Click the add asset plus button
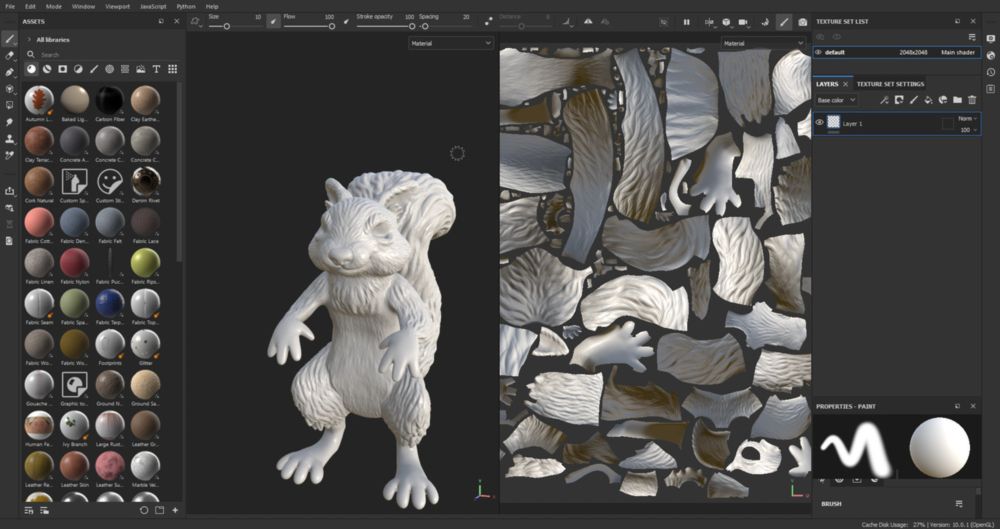Viewport: 1000px width, 529px height. tap(175, 510)
